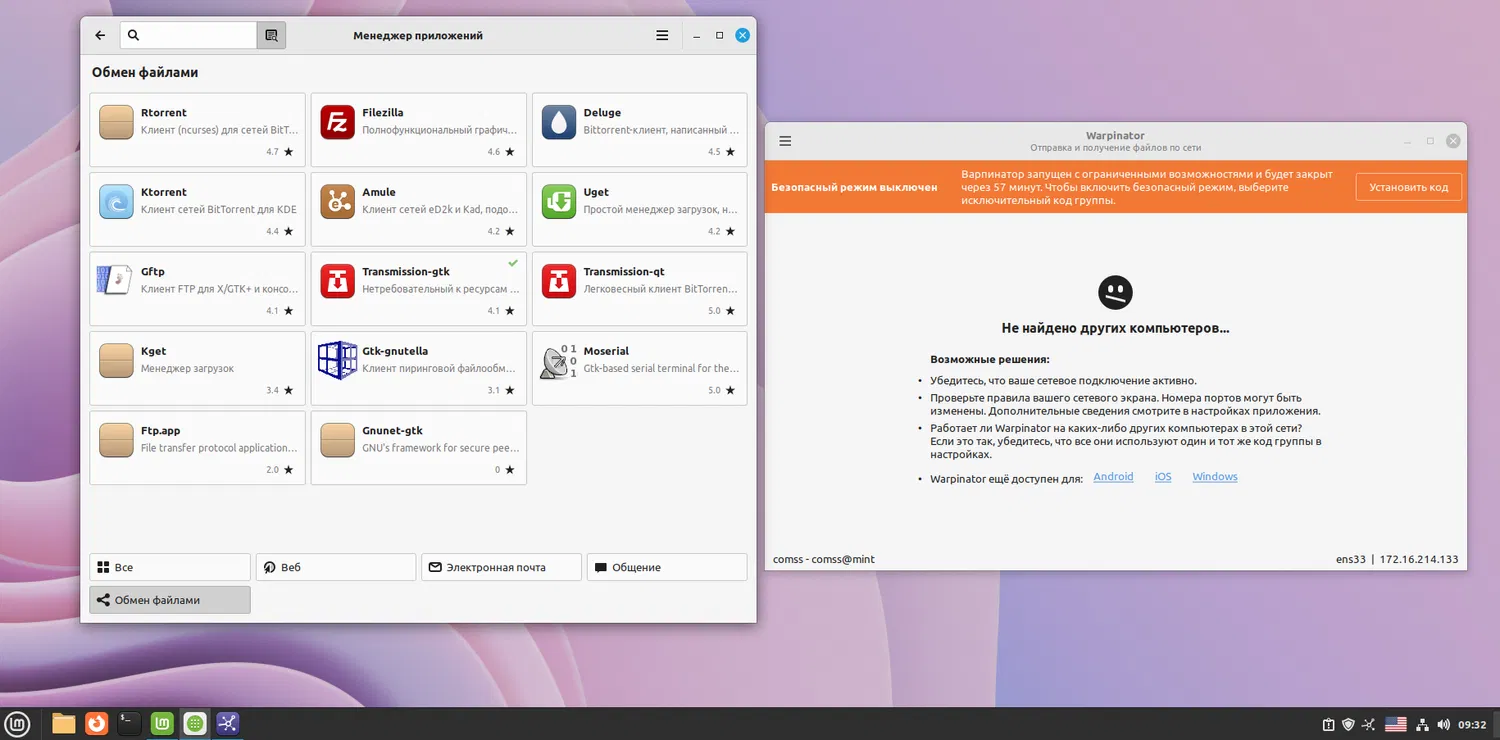Open the Moserial app card

tap(640, 368)
